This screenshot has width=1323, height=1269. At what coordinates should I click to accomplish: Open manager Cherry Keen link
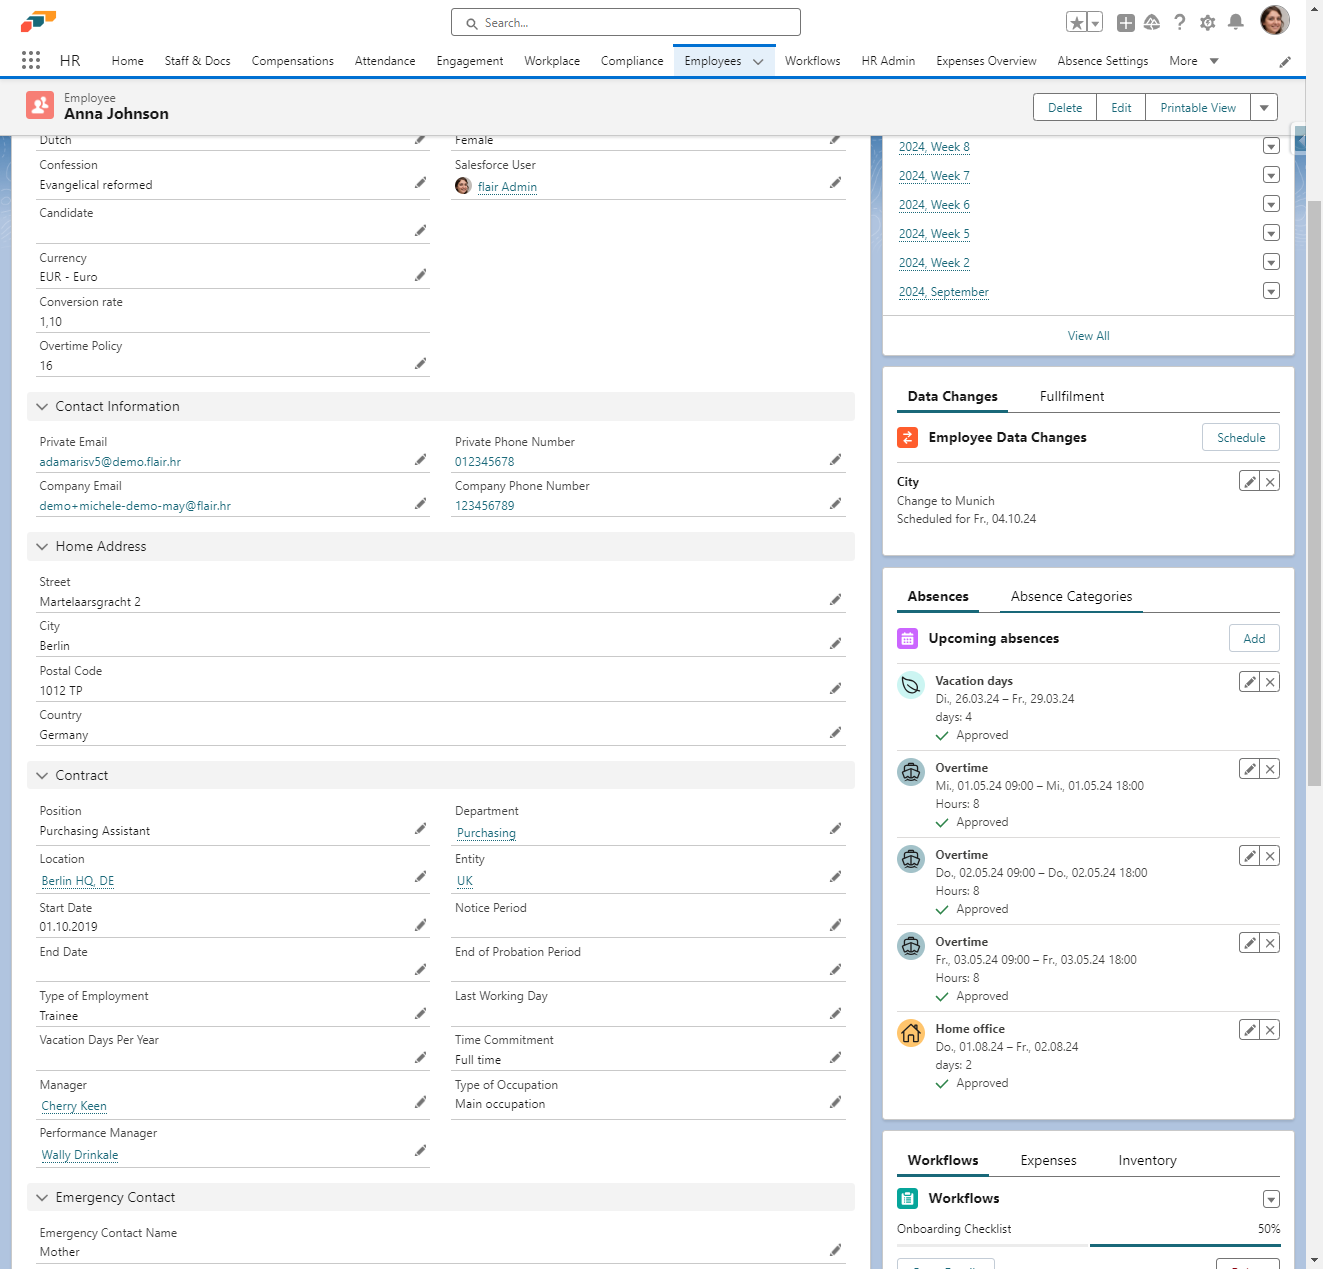[x=74, y=1106]
